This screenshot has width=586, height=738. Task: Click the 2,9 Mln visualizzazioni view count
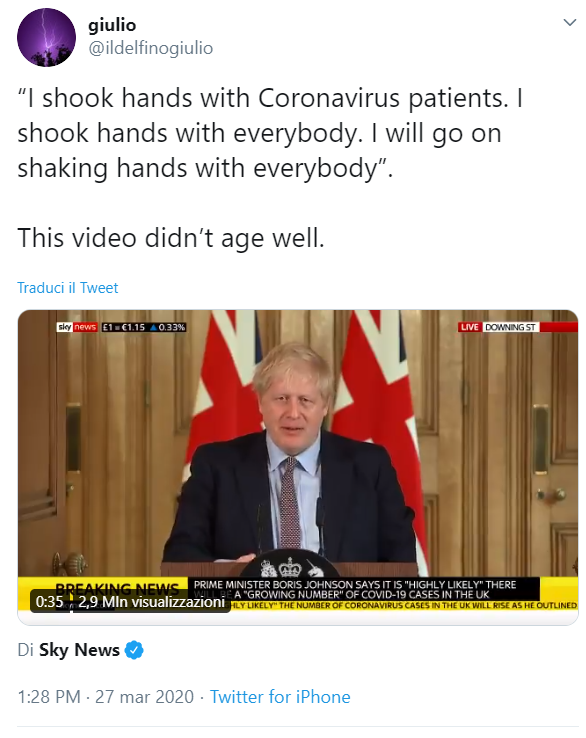152,602
